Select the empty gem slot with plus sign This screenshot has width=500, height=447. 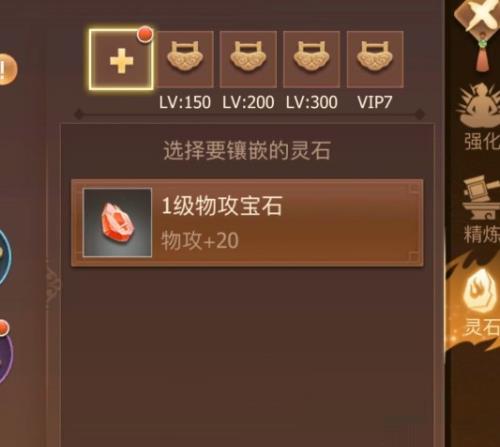point(121,60)
